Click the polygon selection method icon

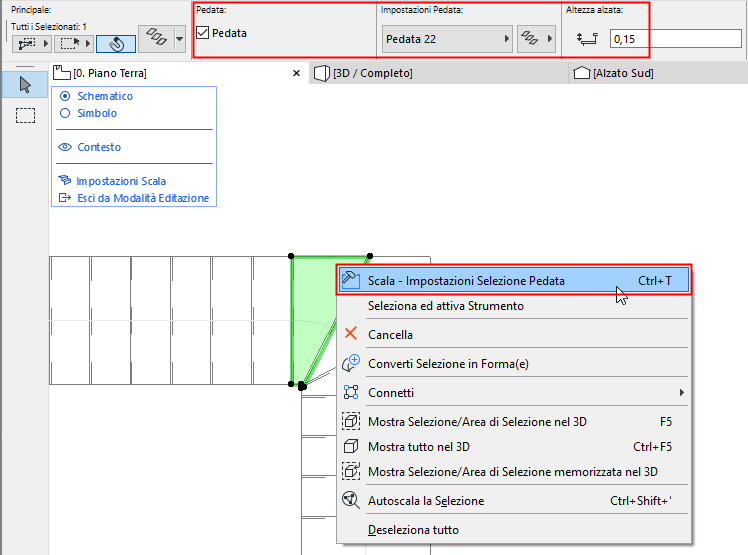pyautogui.click(x=27, y=44)
